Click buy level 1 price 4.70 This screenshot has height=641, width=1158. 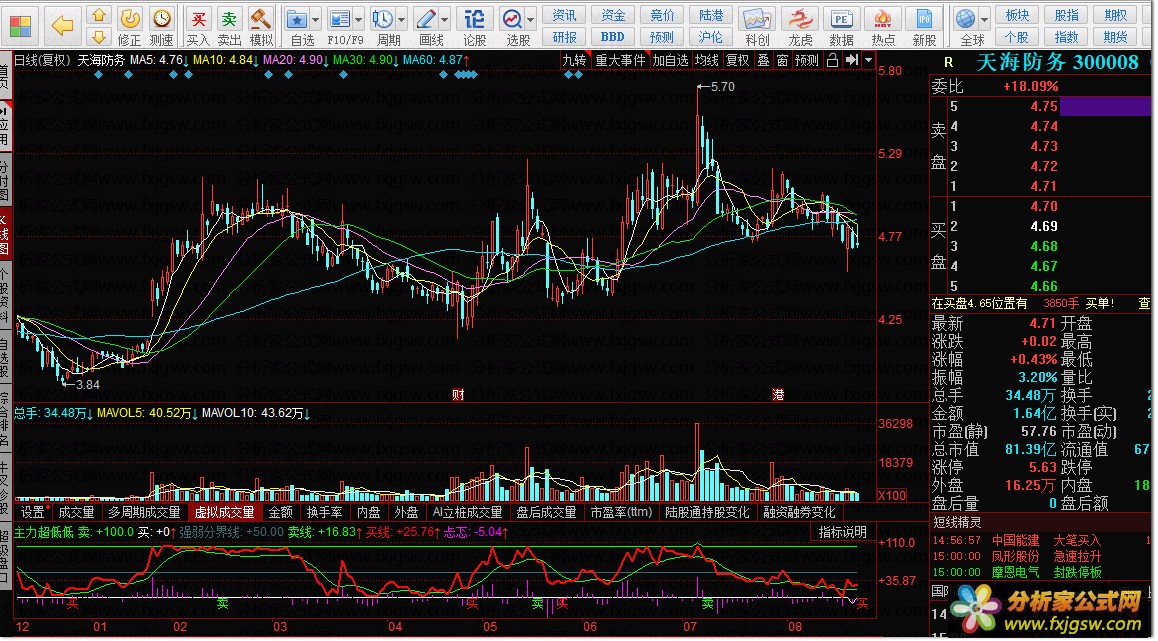click(x=1044, y=206)
